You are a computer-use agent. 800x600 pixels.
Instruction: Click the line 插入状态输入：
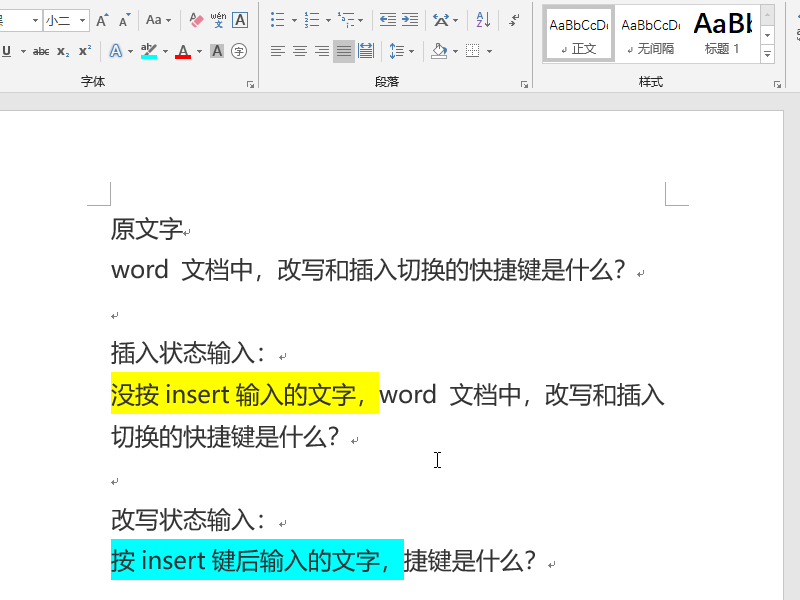(189, 353)
